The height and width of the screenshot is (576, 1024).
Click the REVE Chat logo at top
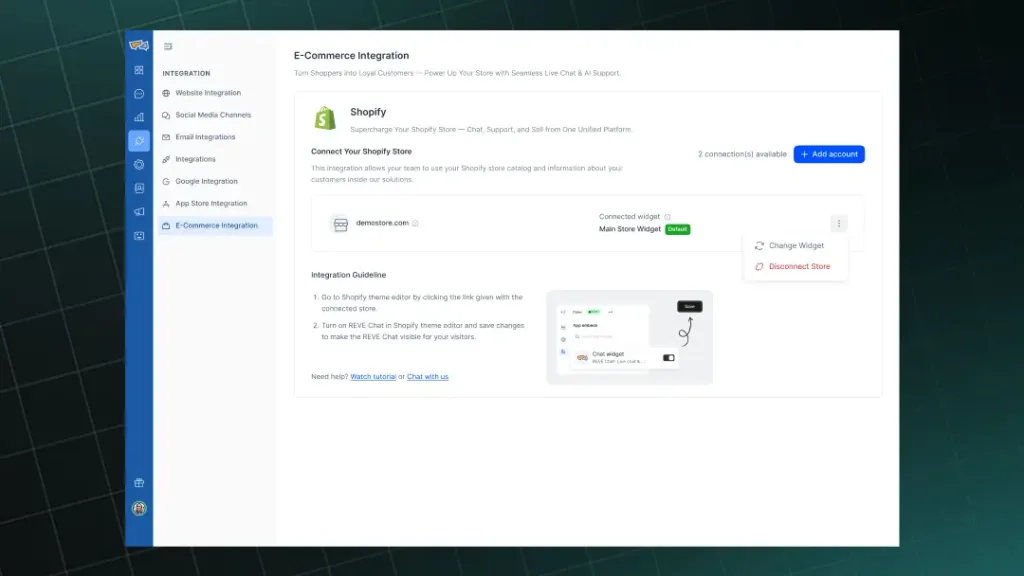tap(139, 45)
